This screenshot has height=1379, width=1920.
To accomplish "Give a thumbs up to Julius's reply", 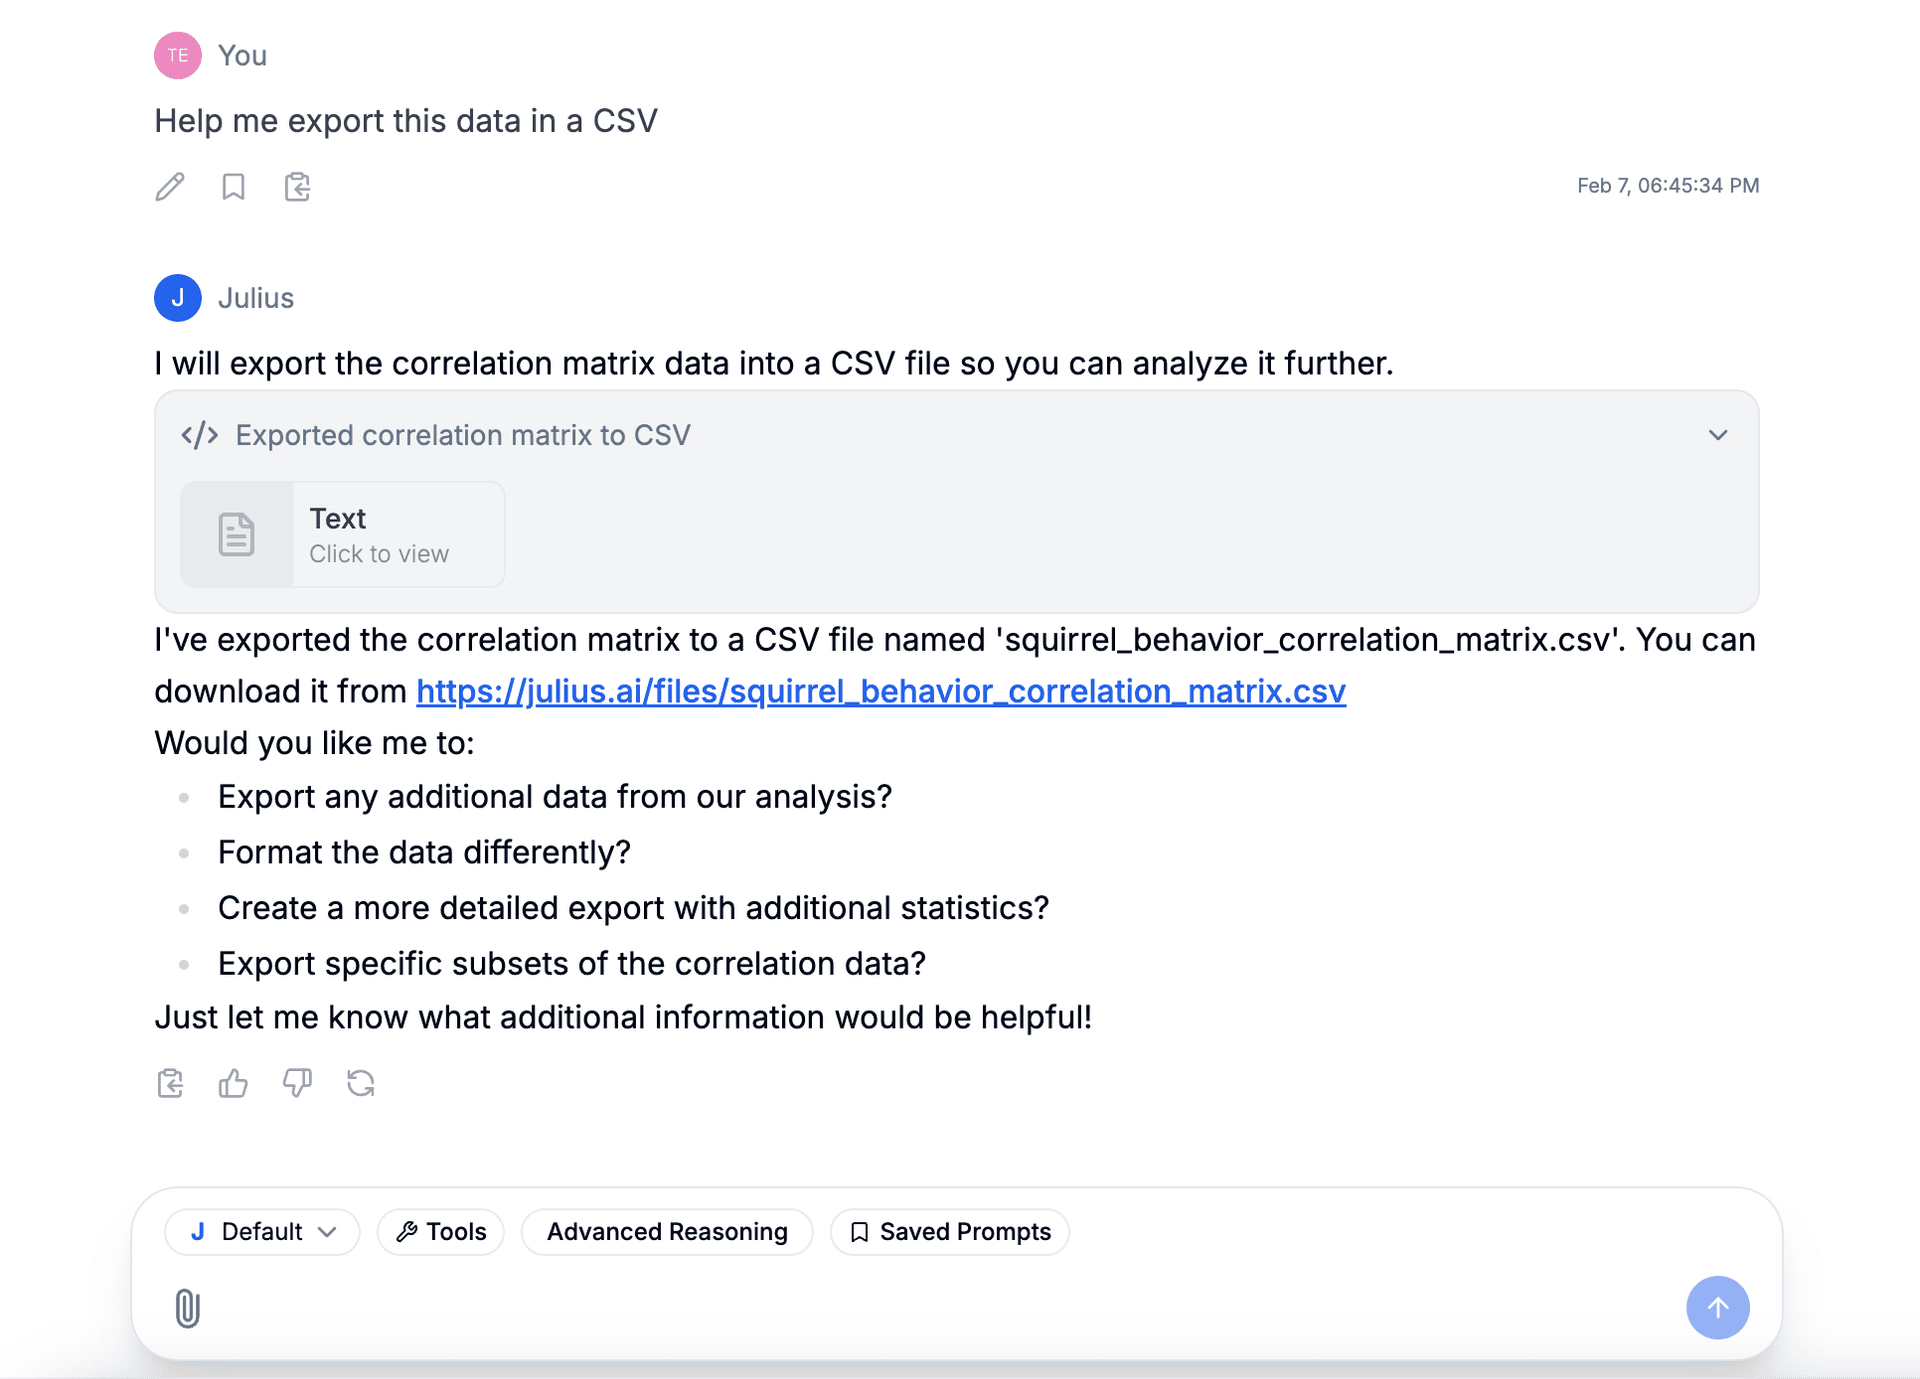I will click(233, 1083).
